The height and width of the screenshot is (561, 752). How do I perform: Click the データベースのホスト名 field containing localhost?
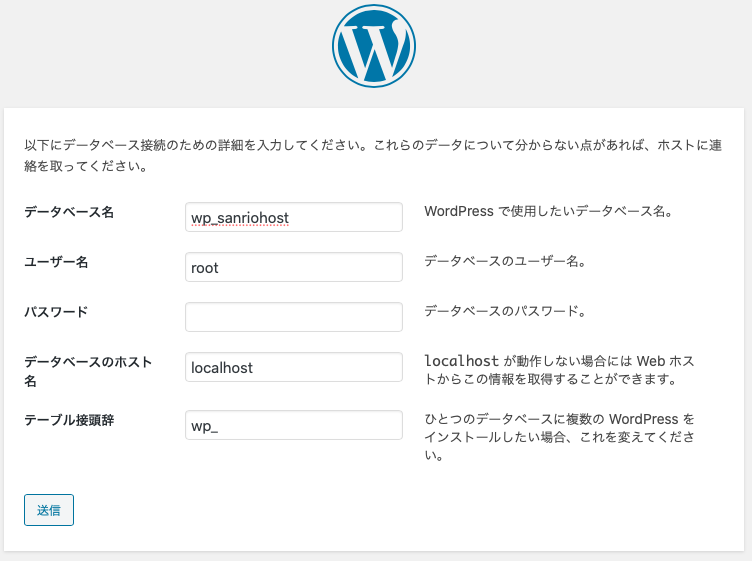coord(293,367)
